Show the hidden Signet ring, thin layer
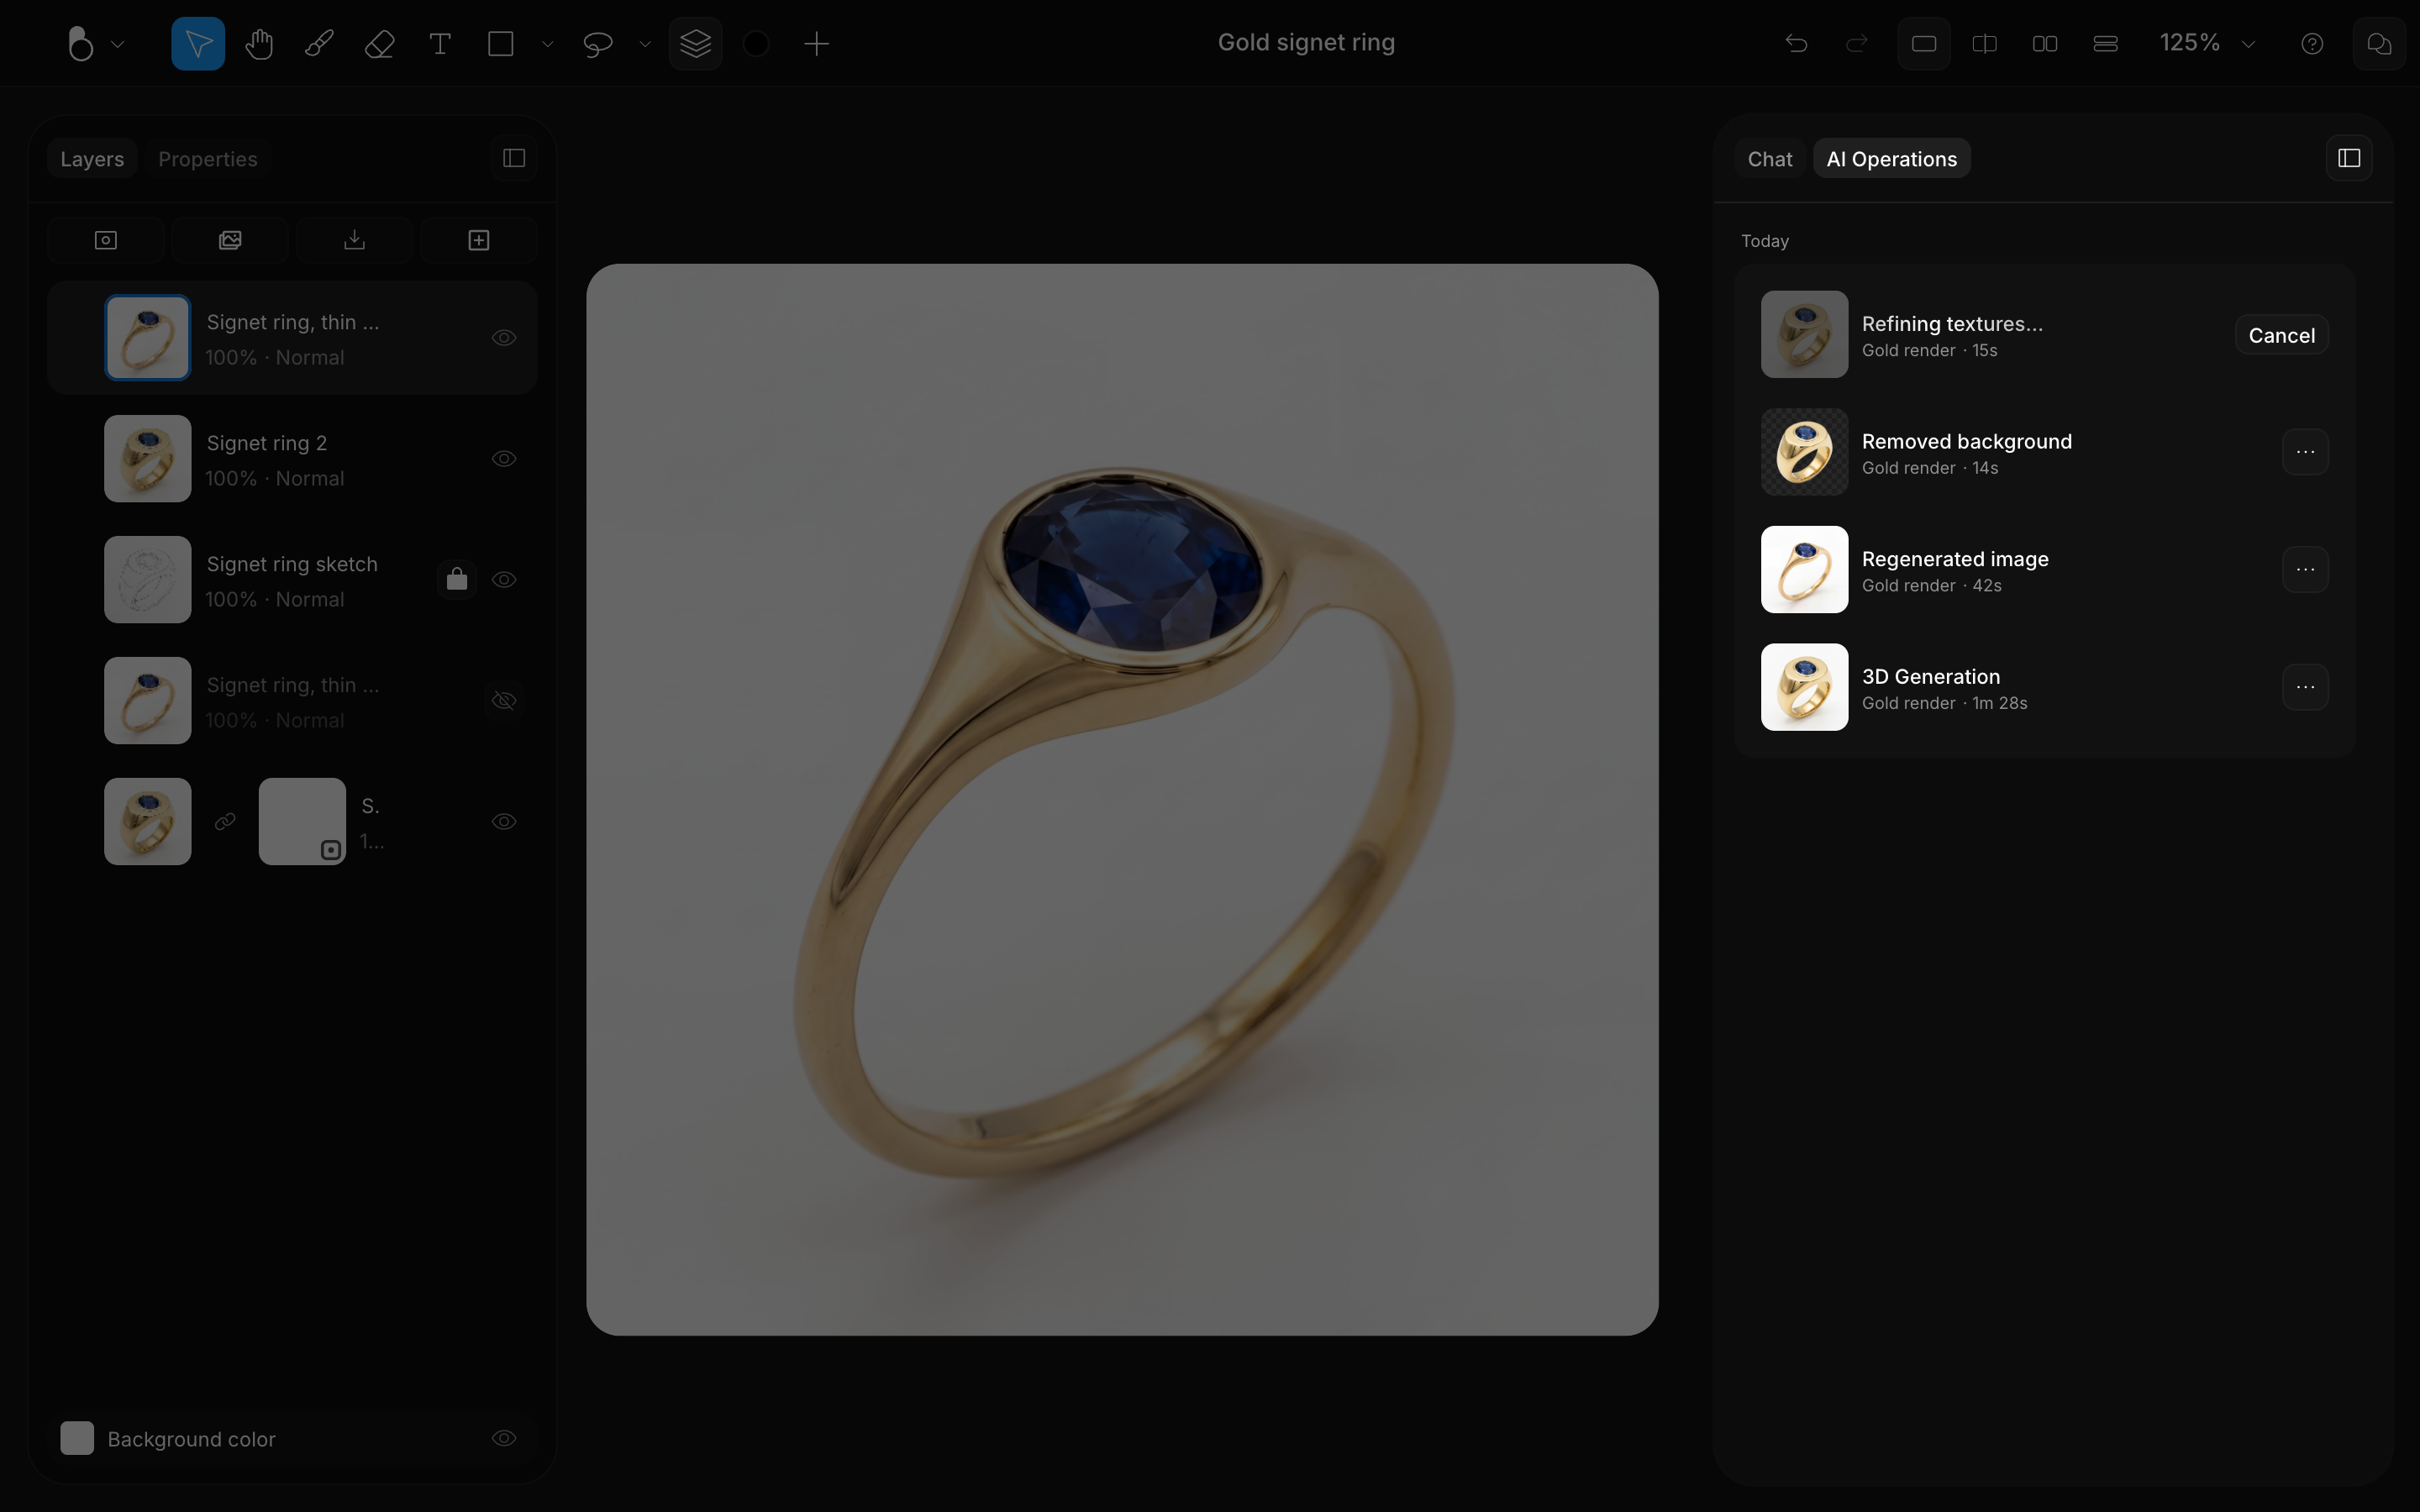This screenshot has height=1512, width=2420. (x=504, y=700)
